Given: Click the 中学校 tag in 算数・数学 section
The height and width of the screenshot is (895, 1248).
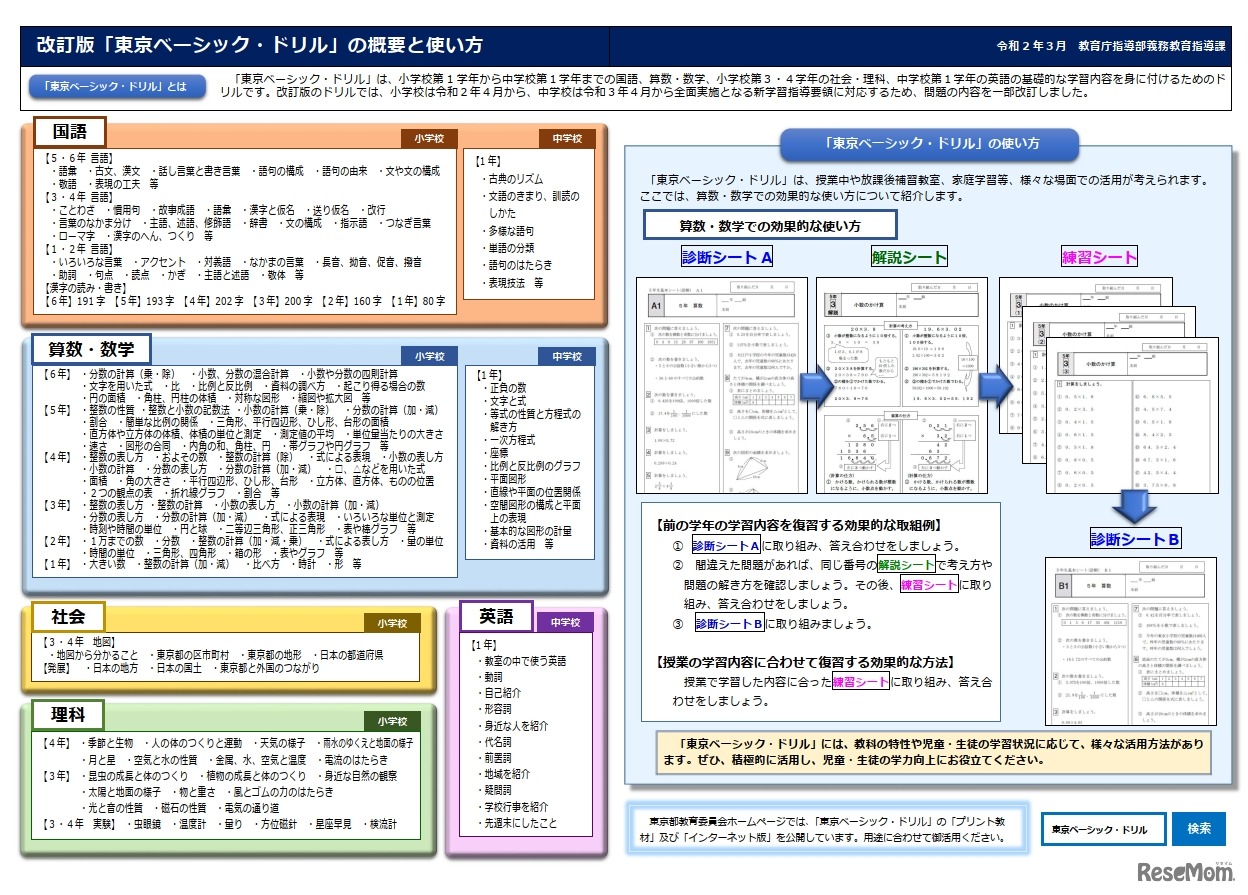Looking at the screenshot, I should click(567, 355).
